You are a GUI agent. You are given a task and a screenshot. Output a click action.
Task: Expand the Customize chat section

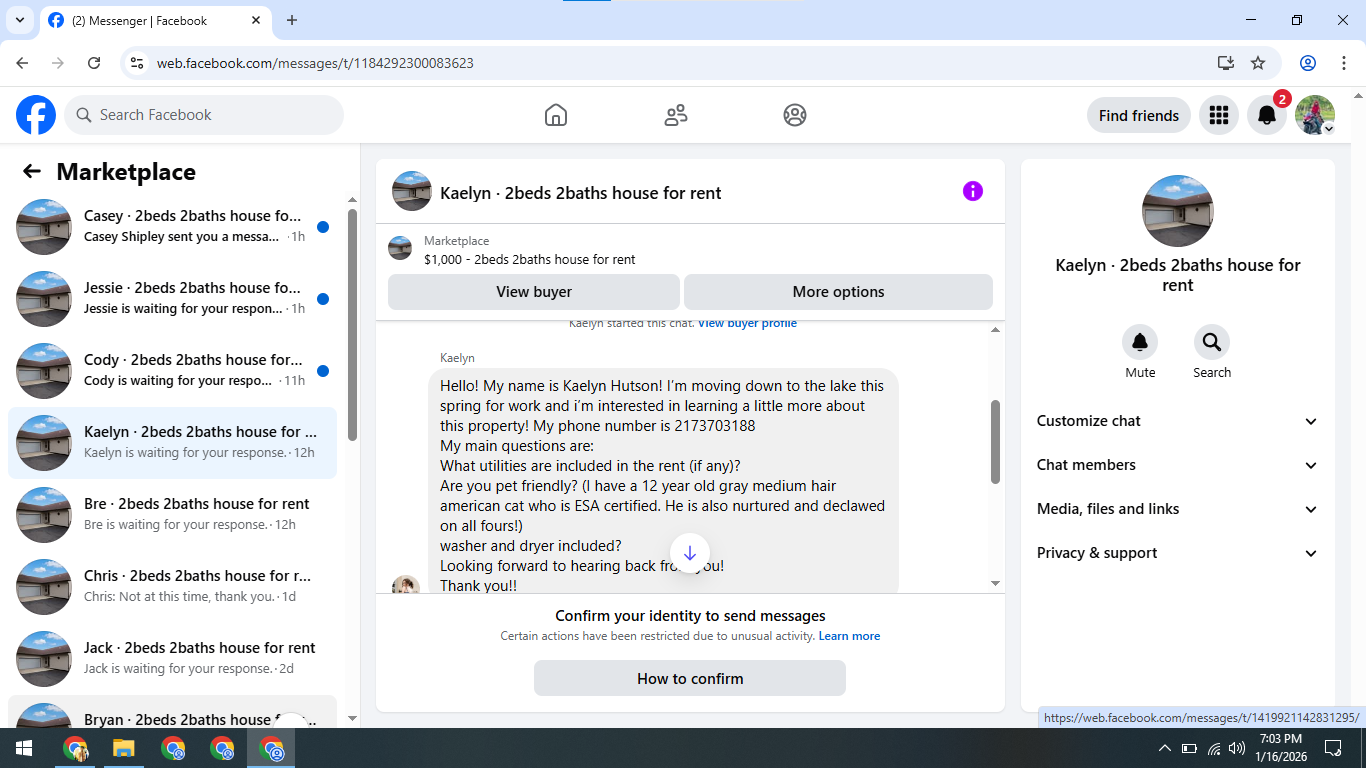(1178, 421)
